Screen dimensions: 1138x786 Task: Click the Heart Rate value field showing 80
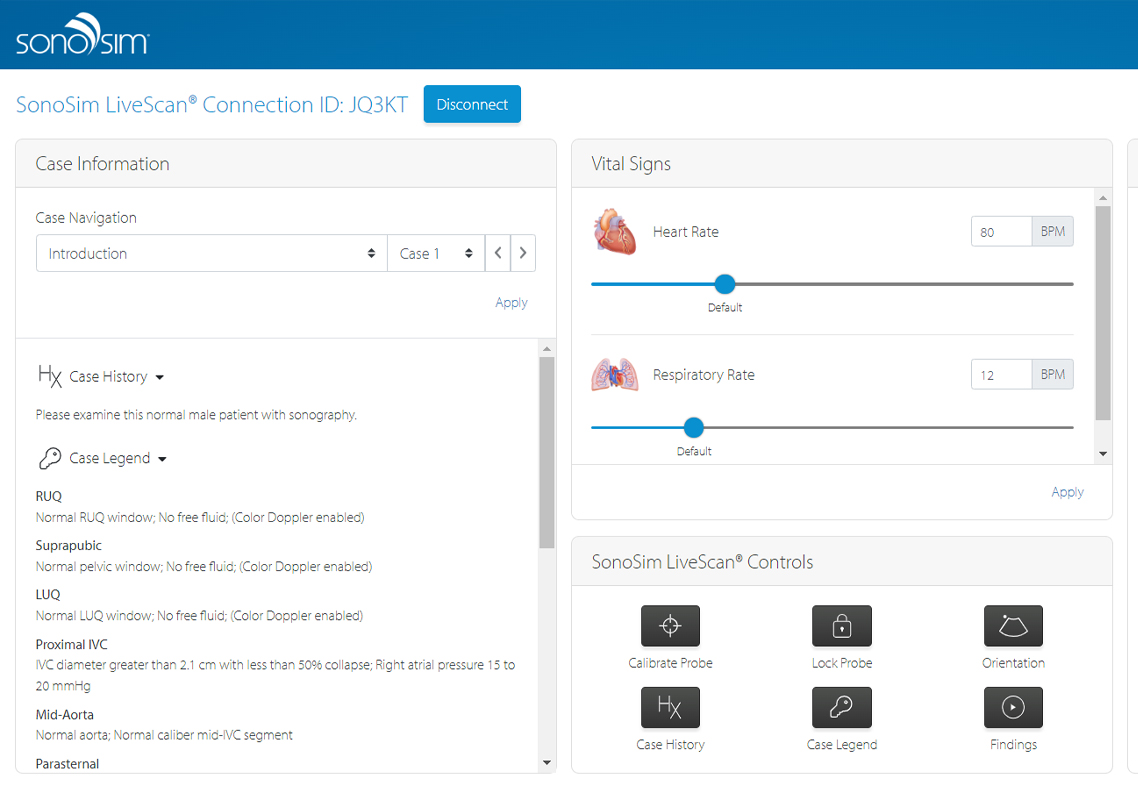[x=1001, y=232]
